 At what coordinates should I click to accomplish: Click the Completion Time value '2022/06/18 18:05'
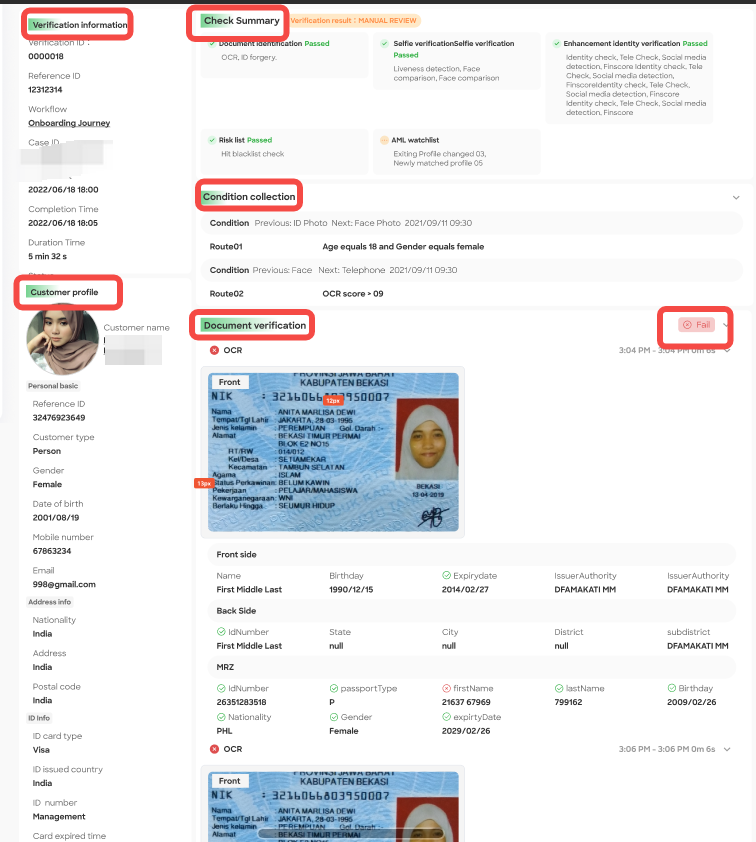pos(63,223)
